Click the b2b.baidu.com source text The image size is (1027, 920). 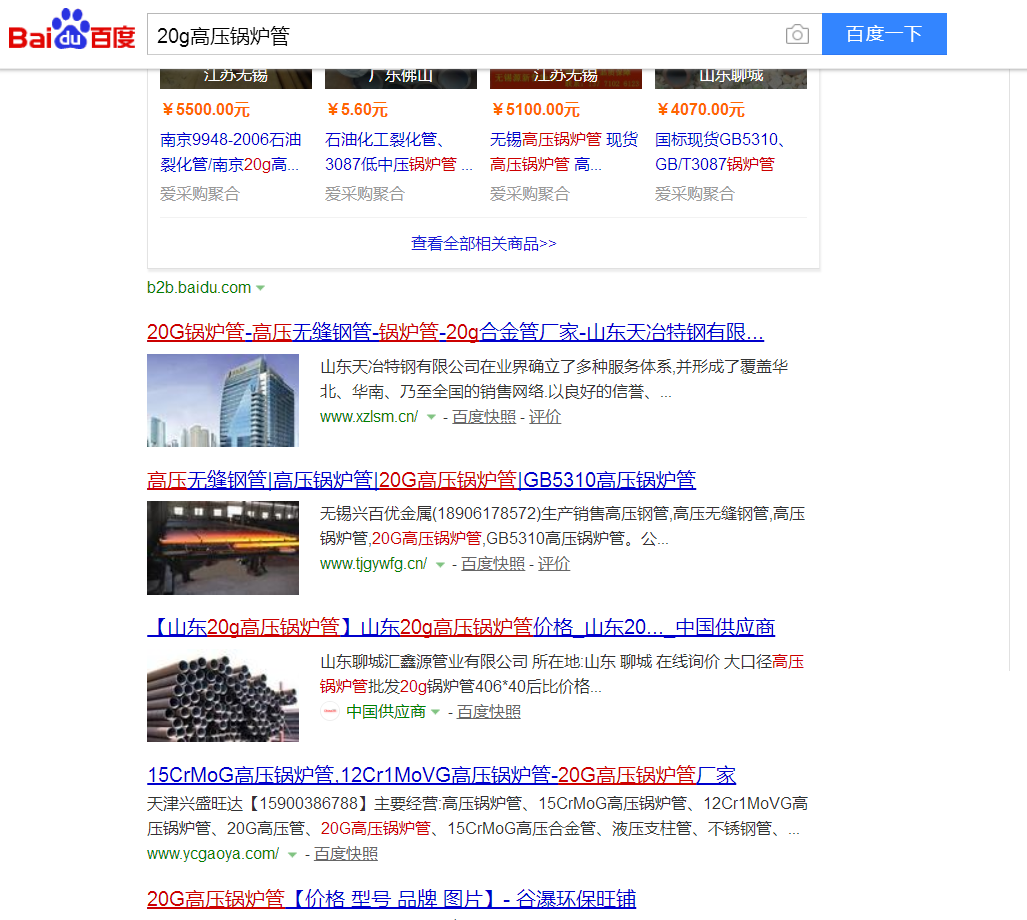[x=199, y=287]
